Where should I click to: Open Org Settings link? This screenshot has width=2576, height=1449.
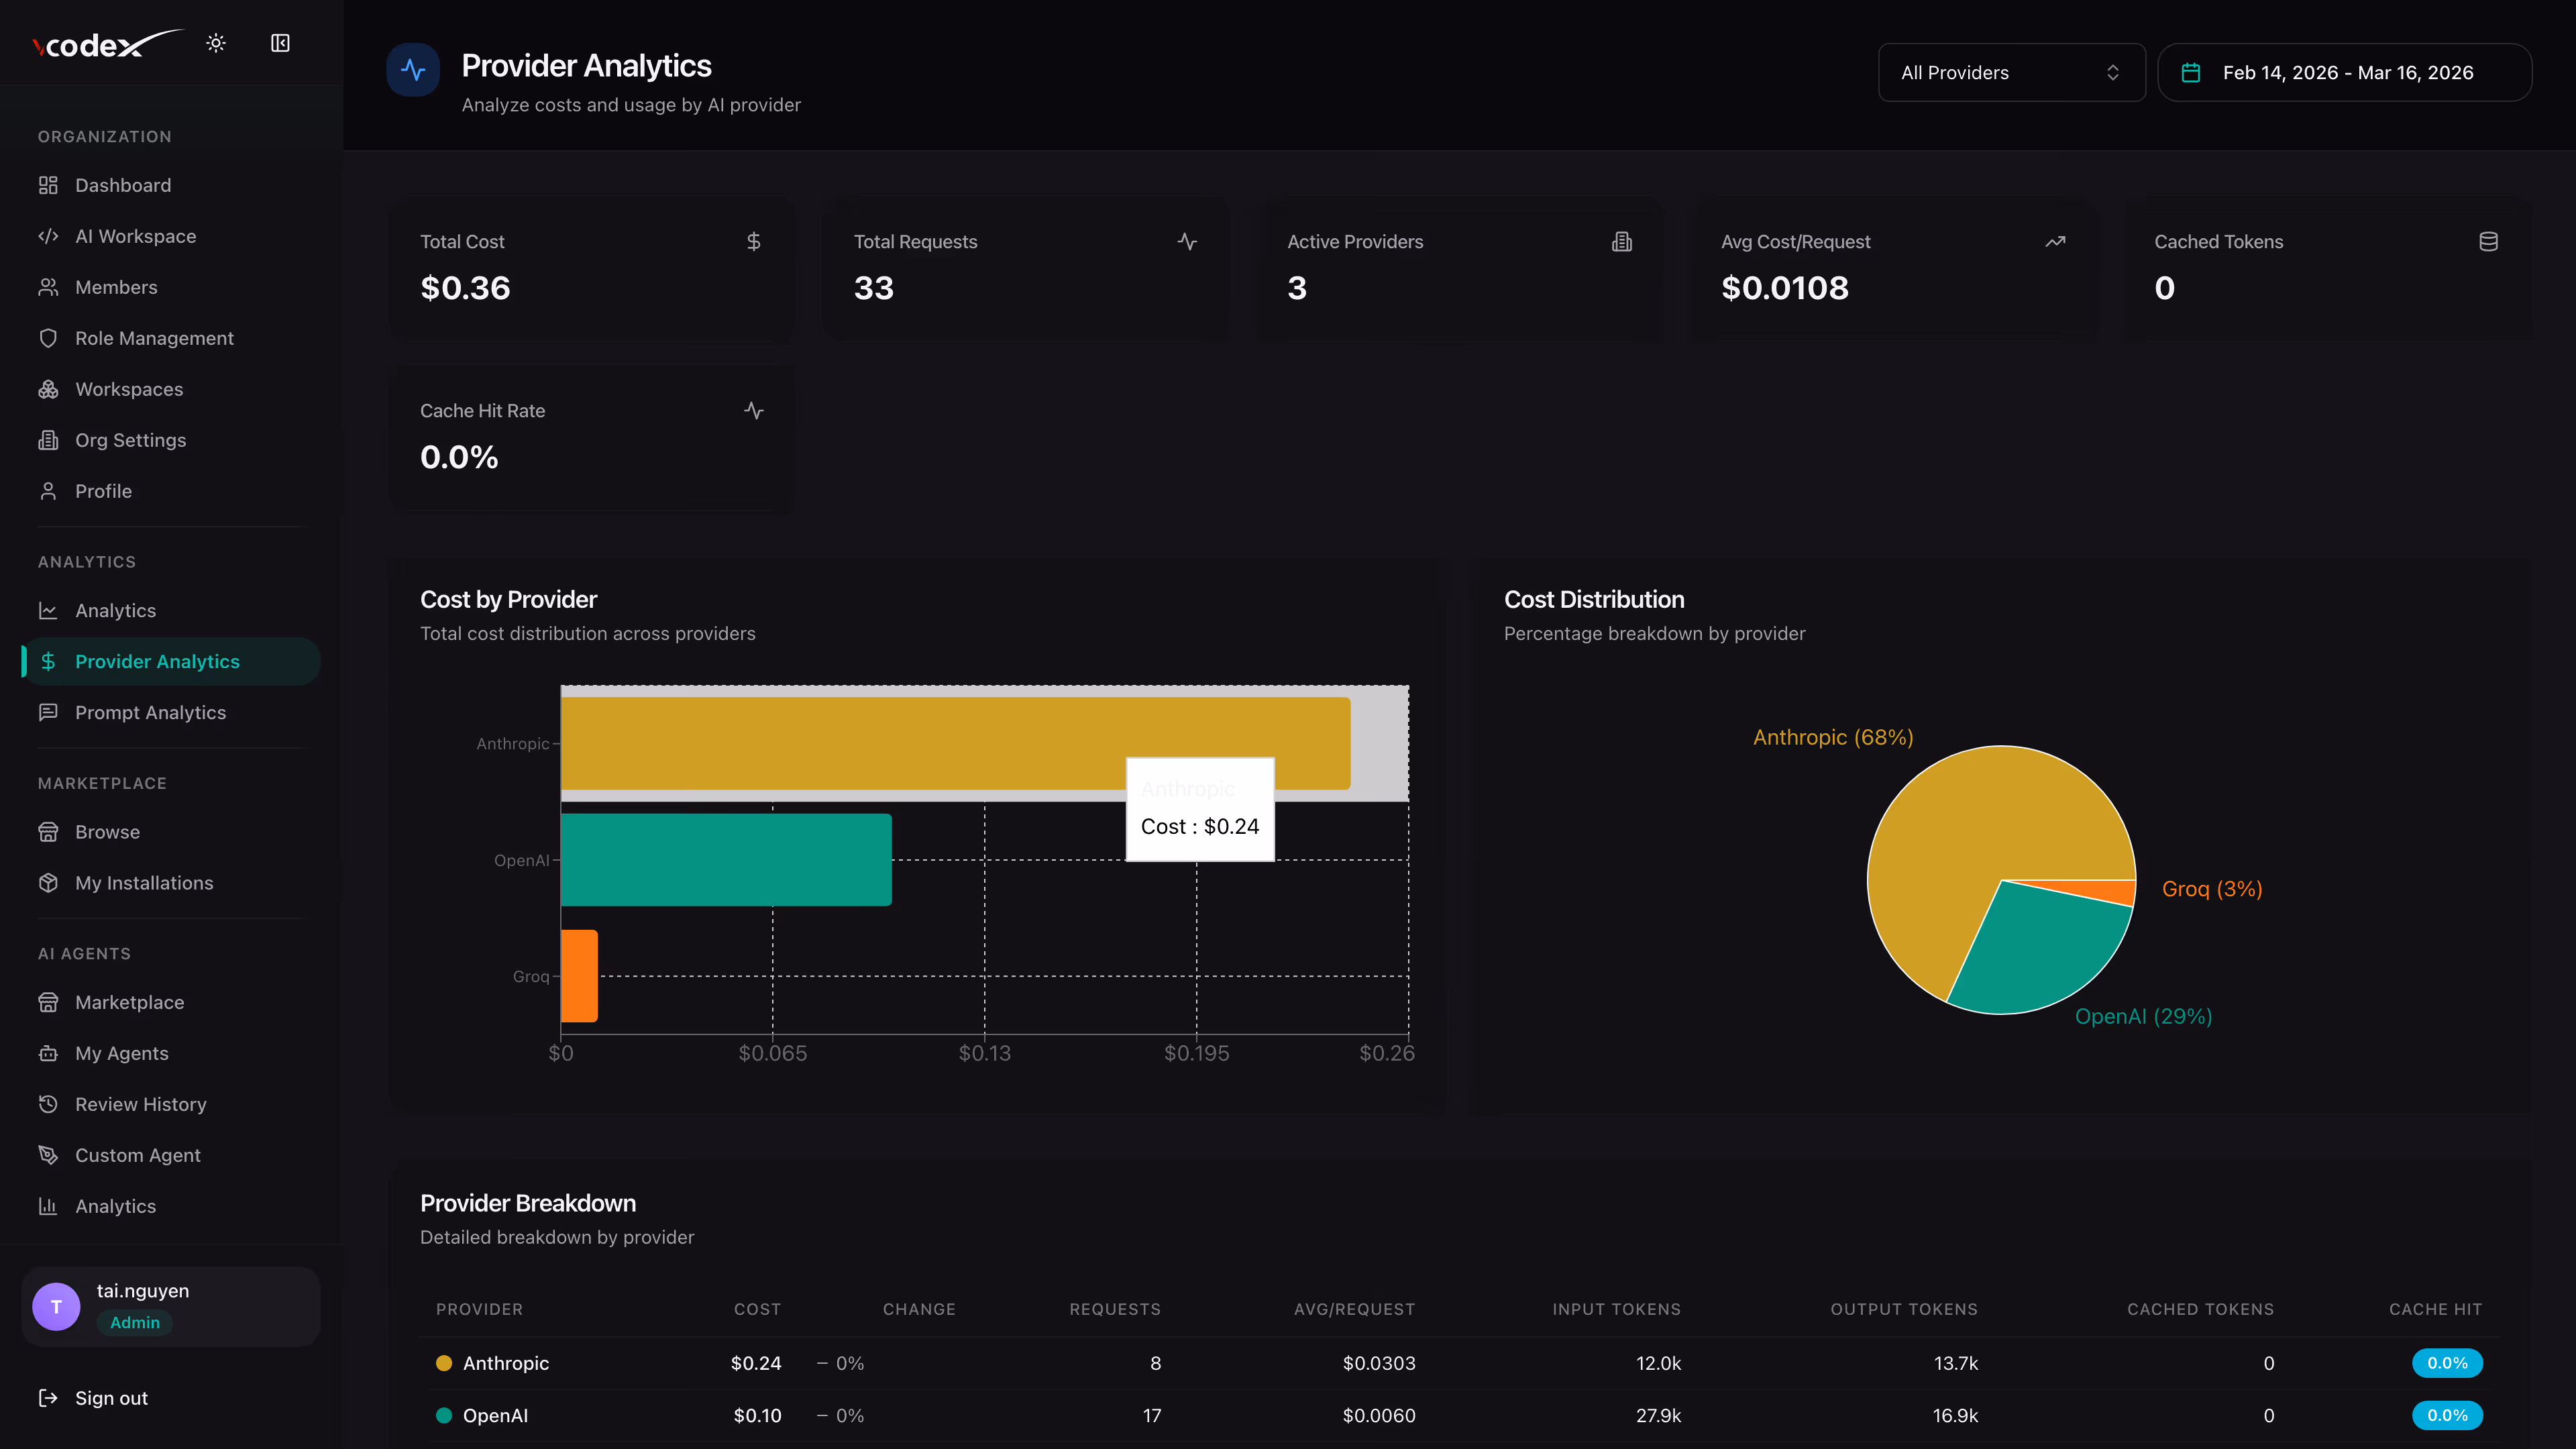click(130, 440)
